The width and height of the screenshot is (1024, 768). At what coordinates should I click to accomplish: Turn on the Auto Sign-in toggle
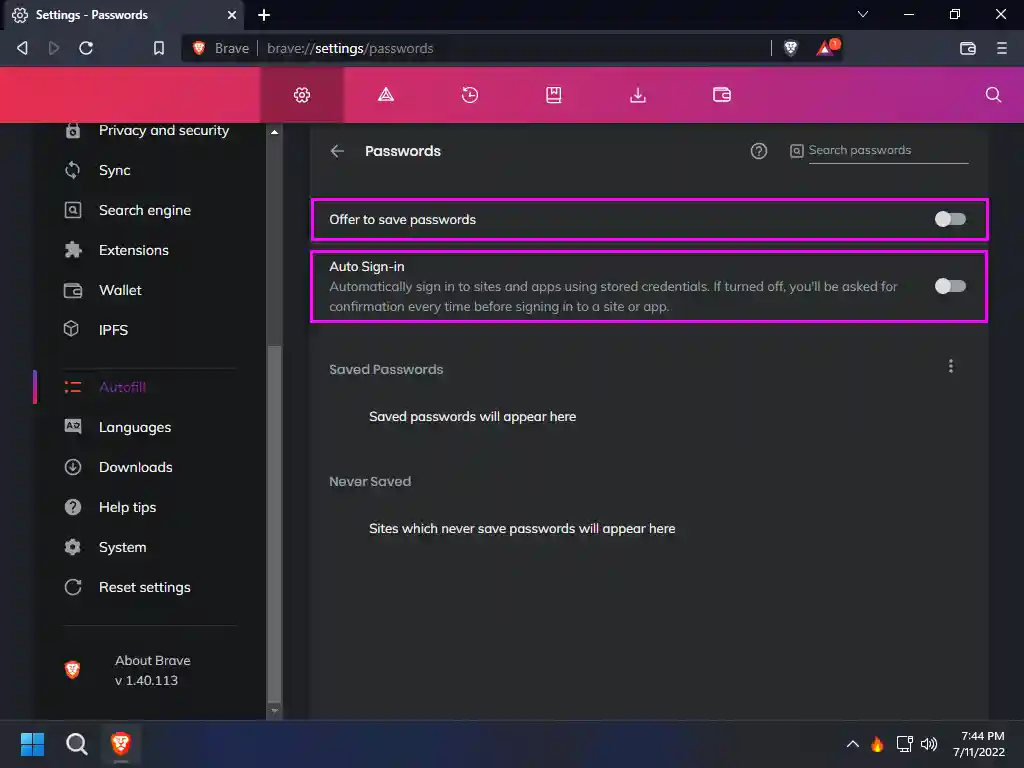coord(950,286)
